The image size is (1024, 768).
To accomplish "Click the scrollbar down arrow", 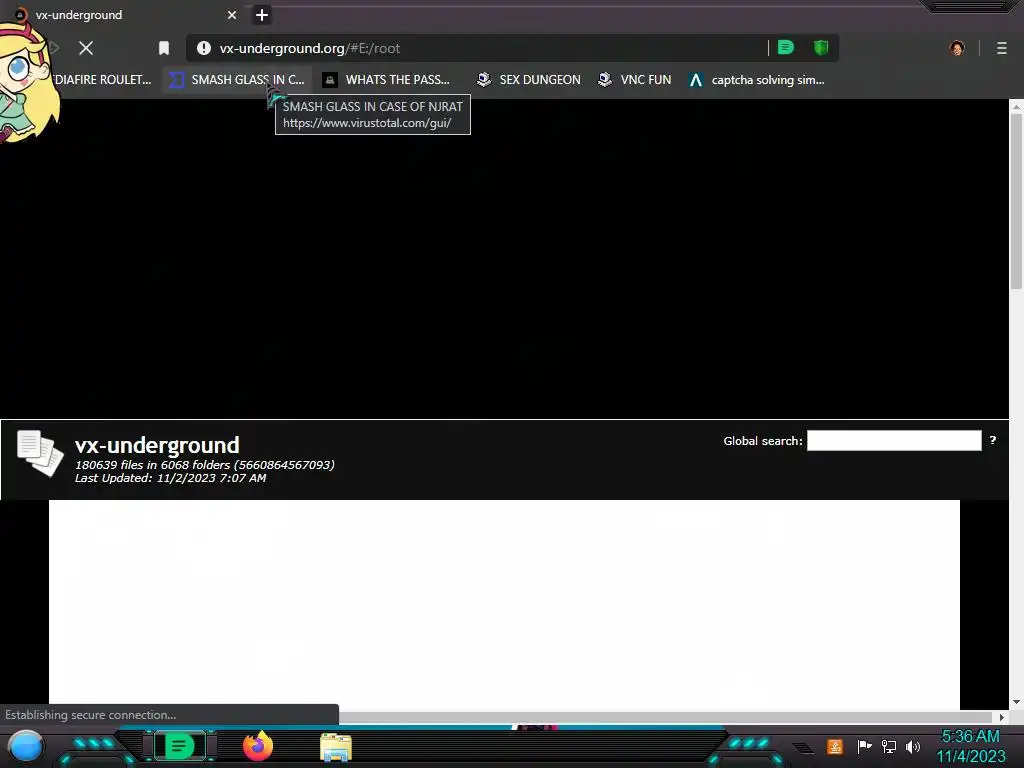I will click(1016, 702).
